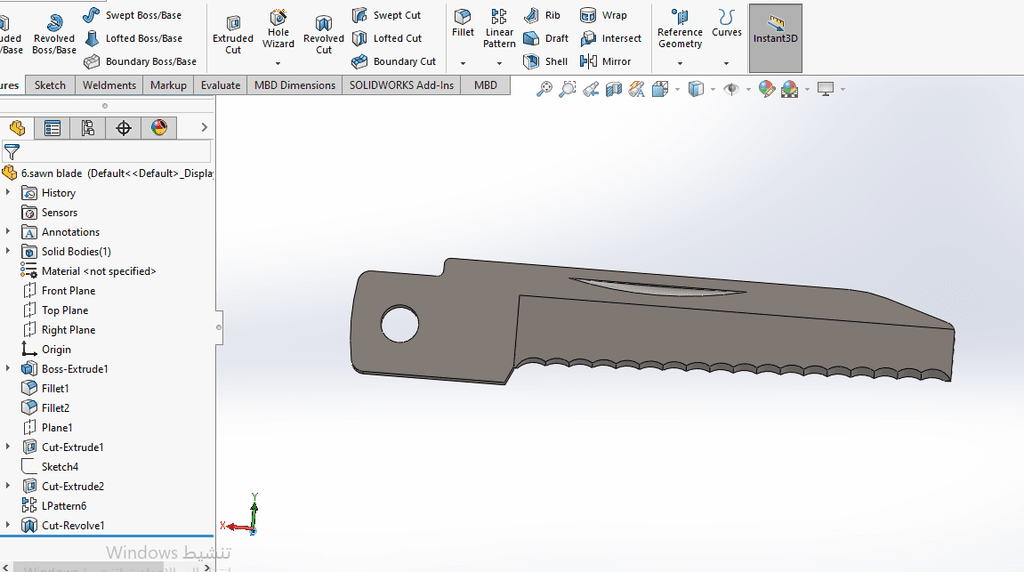The width and height of the screenshot is (1024, 572).
Task: Switch to the SOLIDWORKS Add-Ins tab
Action: pos(402,86)
